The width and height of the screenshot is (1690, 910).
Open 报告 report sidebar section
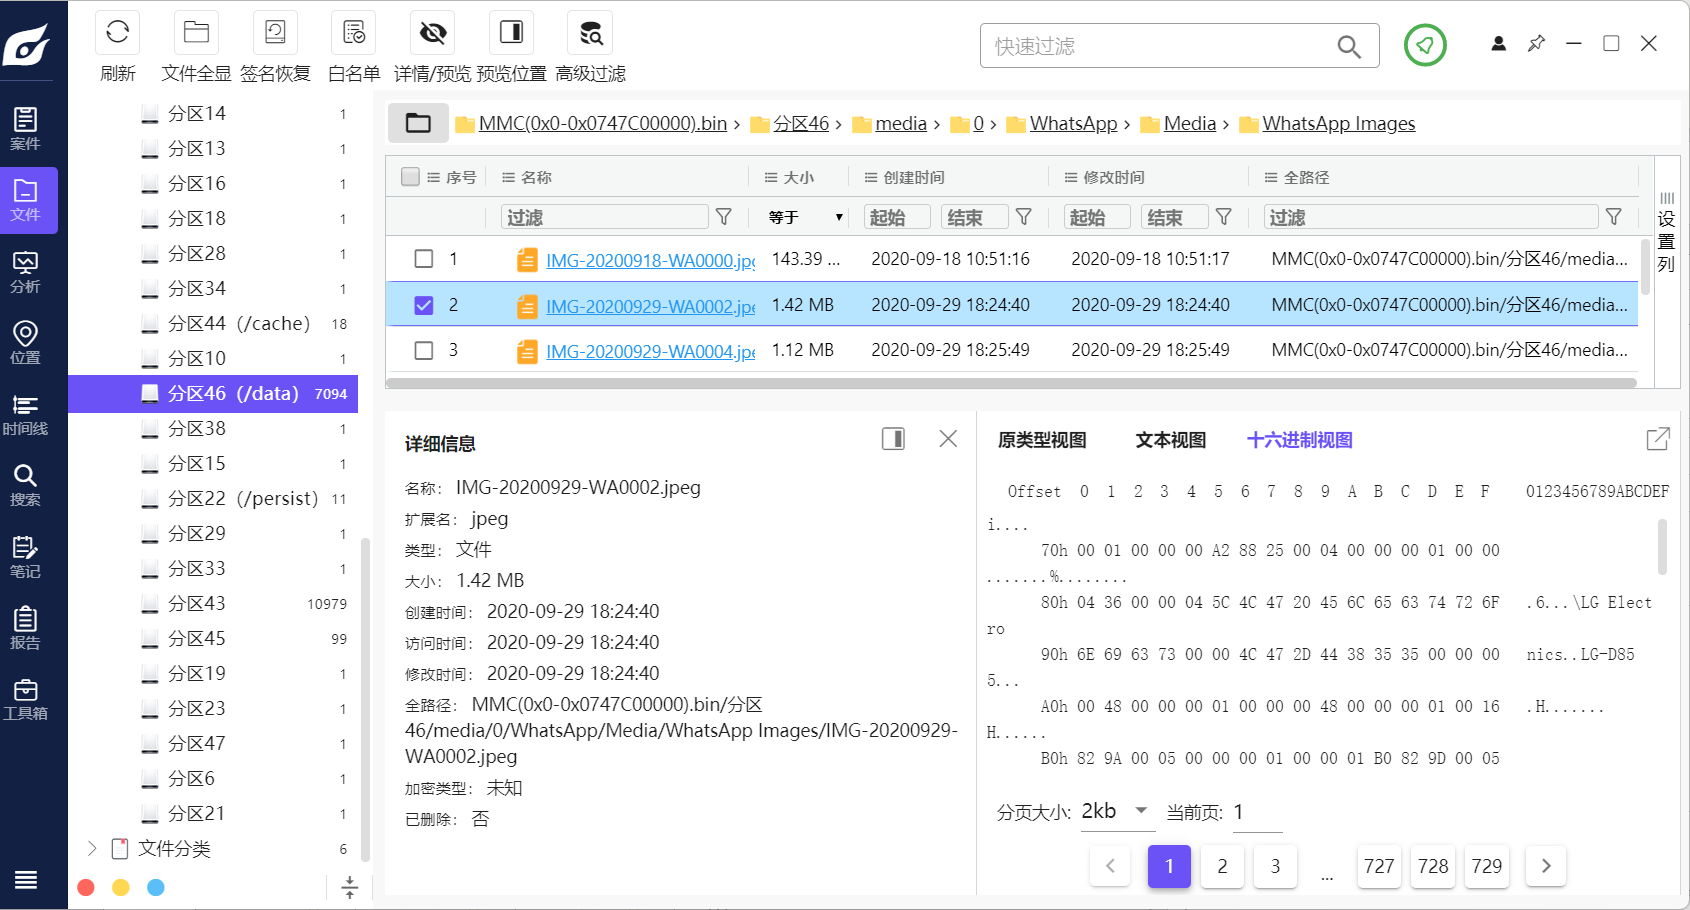pyautogui.click(x=25, y=629)
